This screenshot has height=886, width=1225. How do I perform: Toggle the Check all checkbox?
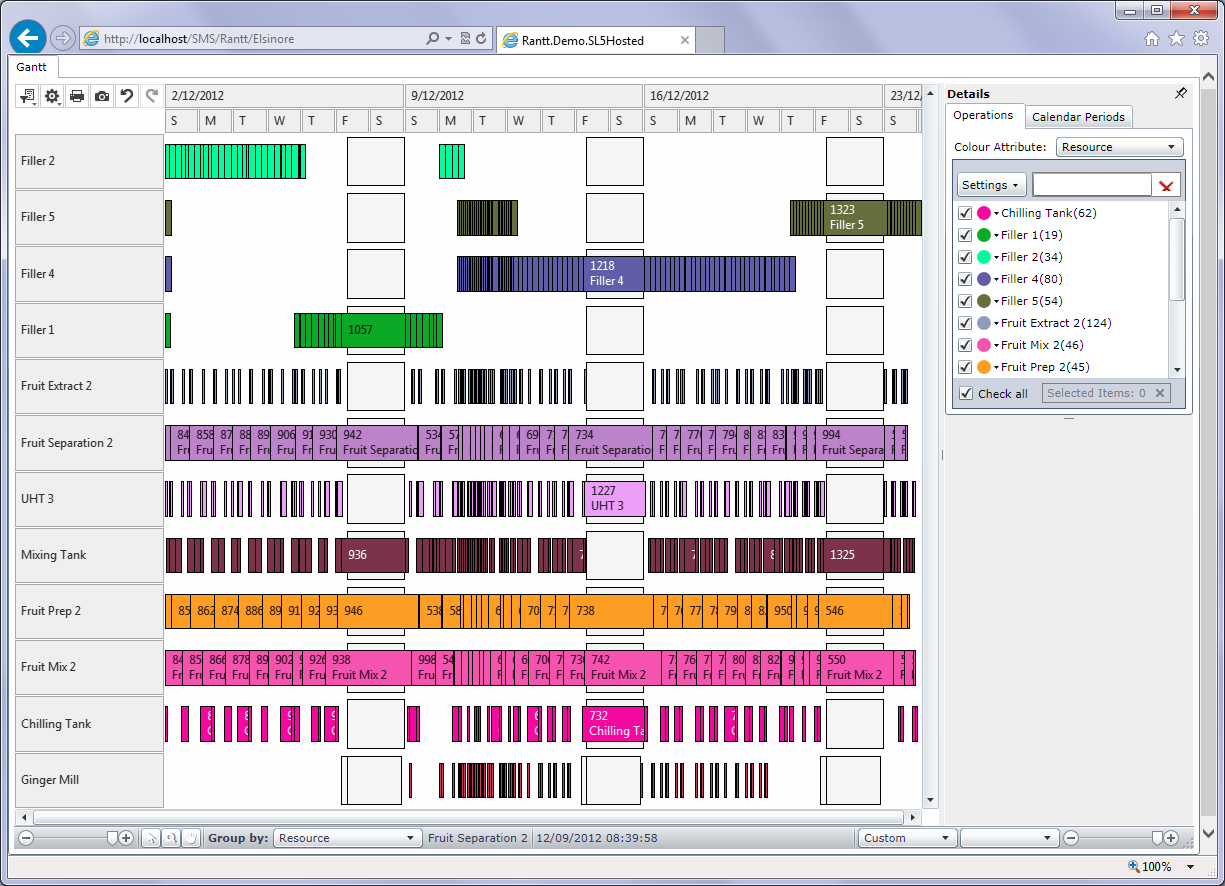coord(965,393)
